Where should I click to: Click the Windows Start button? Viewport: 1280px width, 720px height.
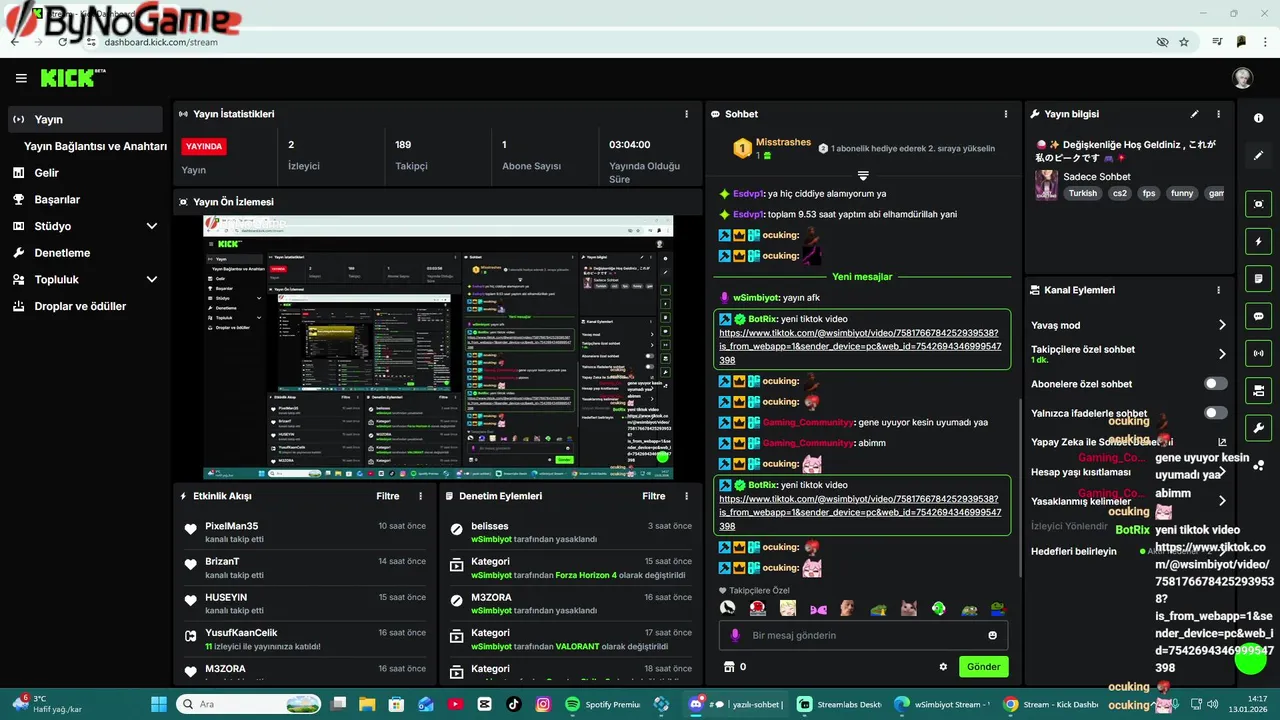[x=159, y=704]
